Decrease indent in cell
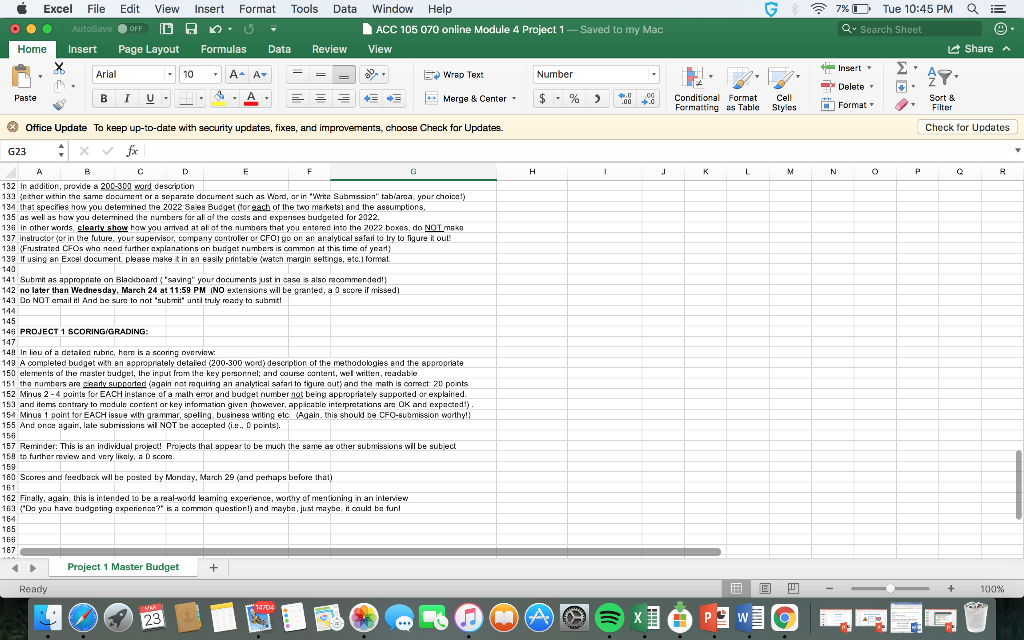The image size is (1024, 640). tap(370, 99)
